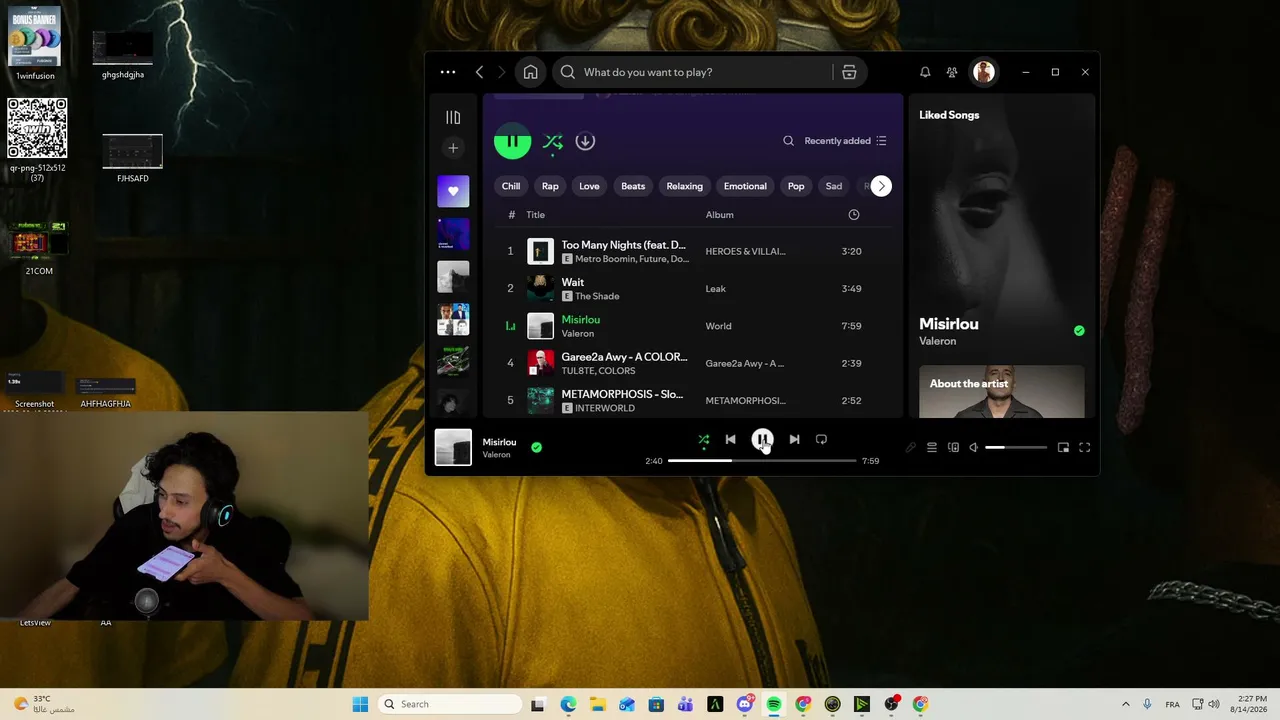Adjust the Spotify volume slider
Screen dimensions: 1280x720
point(1016,447)
